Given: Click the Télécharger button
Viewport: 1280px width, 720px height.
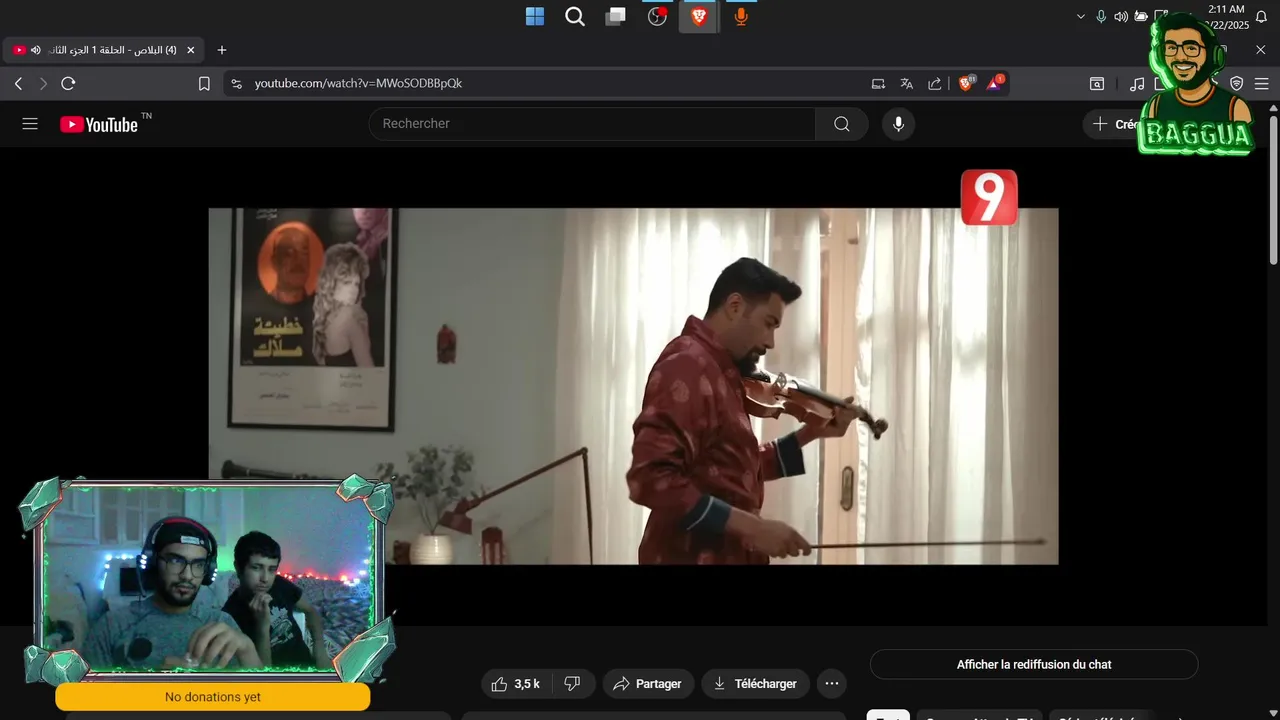Looking at the screenshot, I should [x=755, y=684].
